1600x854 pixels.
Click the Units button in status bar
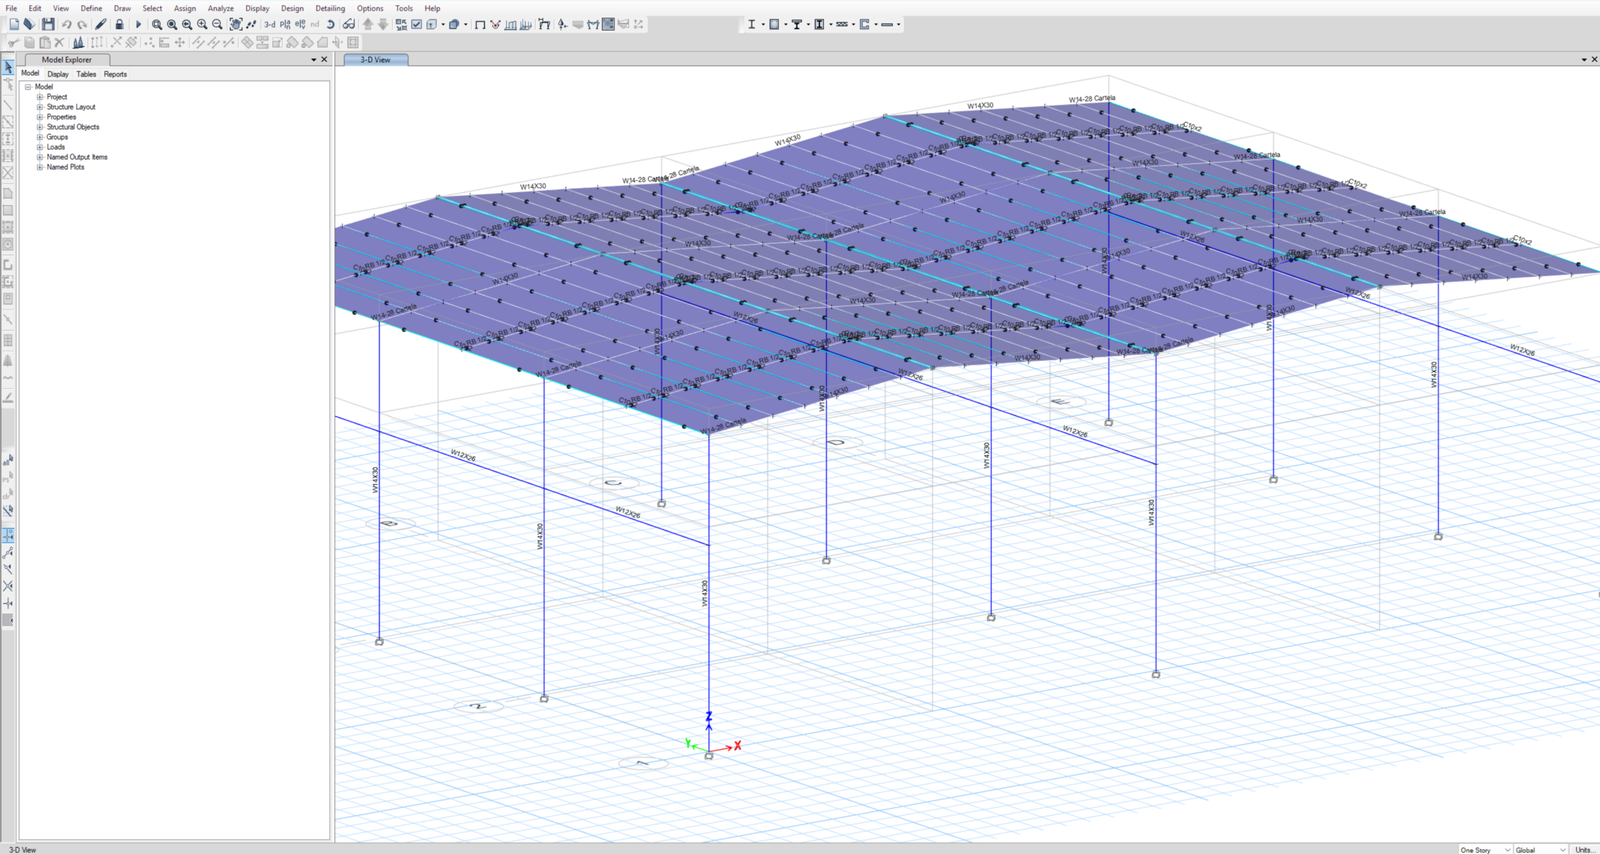click(1584, 849)
